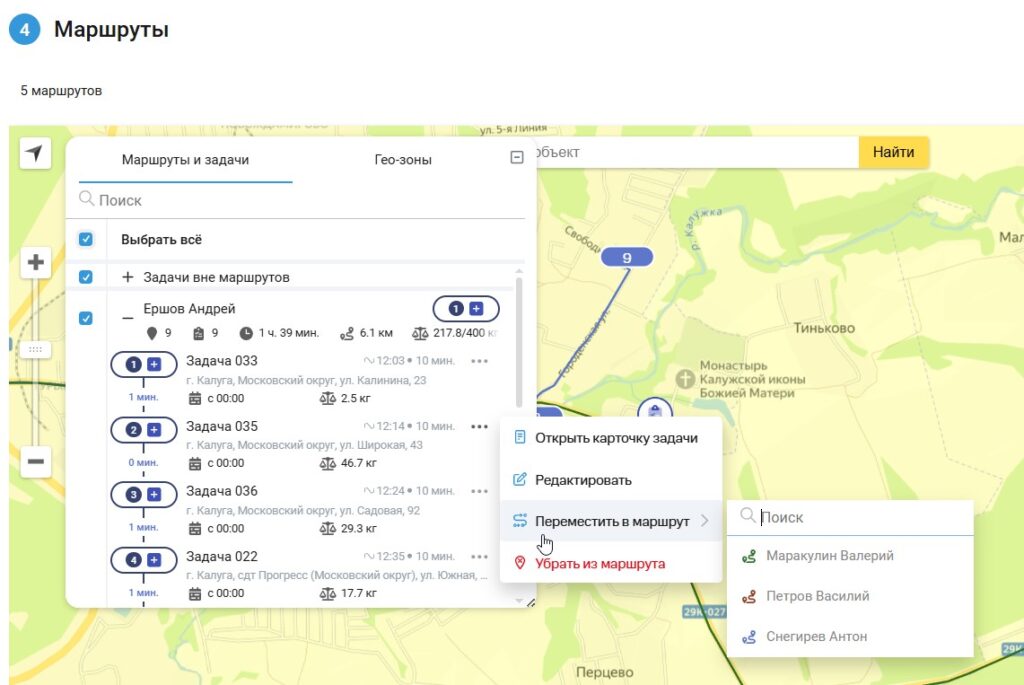Focus the Поиск field in routes panel
Image resolution: width=1024 pixels, height=685 pixels.
click(300, 200)
